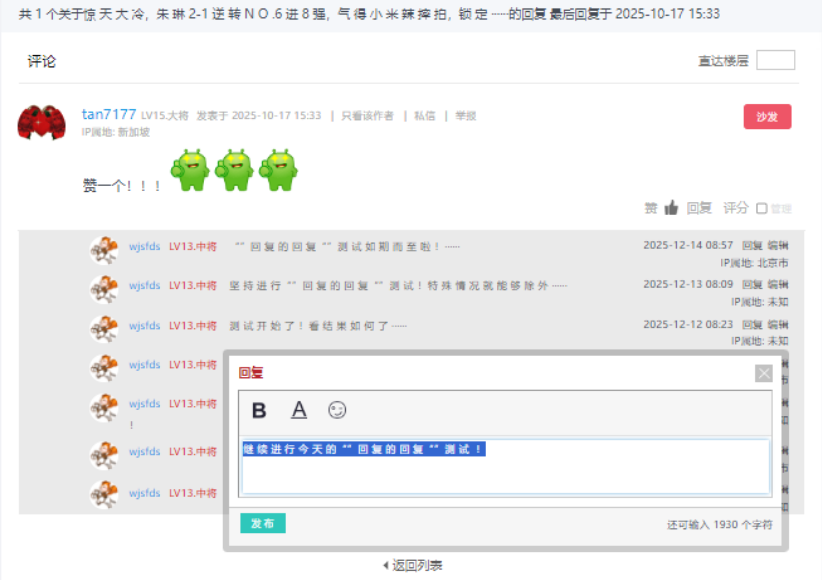Click 私信 to message the author

click(424, 116)
